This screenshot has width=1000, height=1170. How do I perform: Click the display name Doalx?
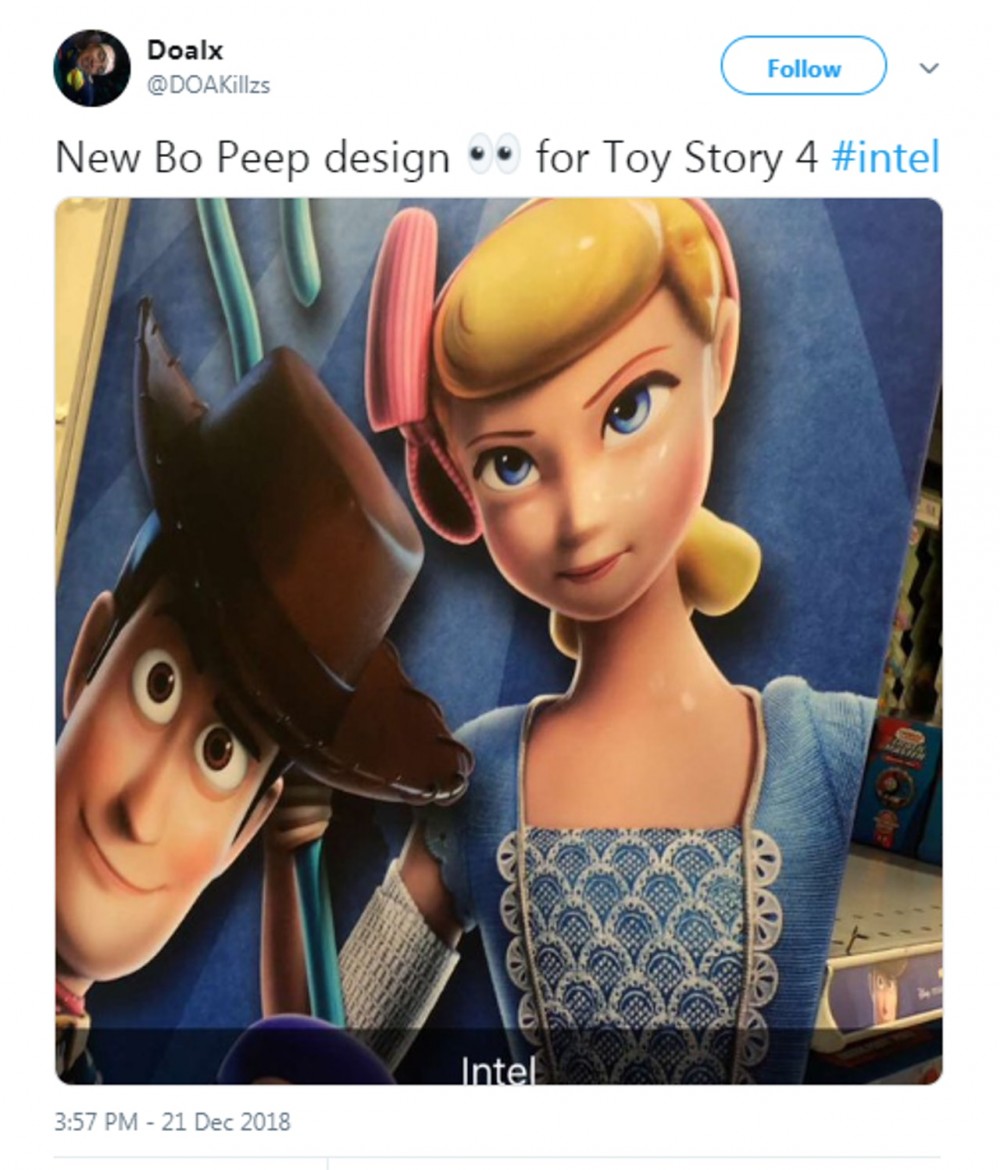click(184, 50)
